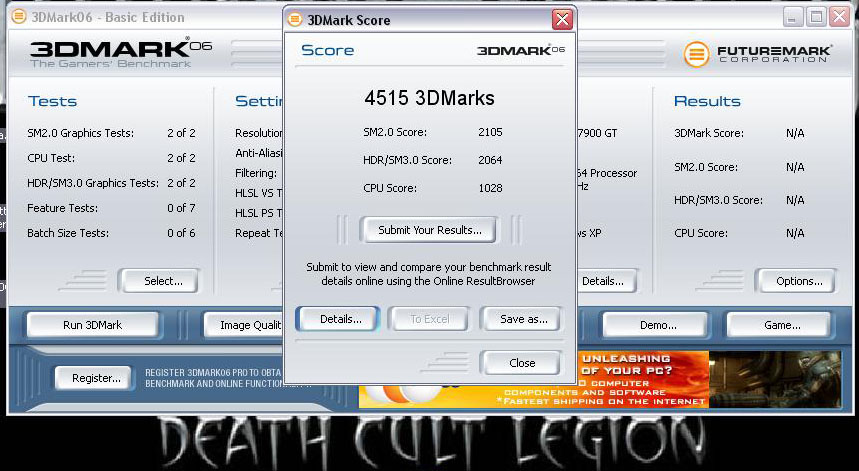Viewport: 859px width, 471px height.
Task: Click the advertisement banner image
Action: (x=600, y=380)
